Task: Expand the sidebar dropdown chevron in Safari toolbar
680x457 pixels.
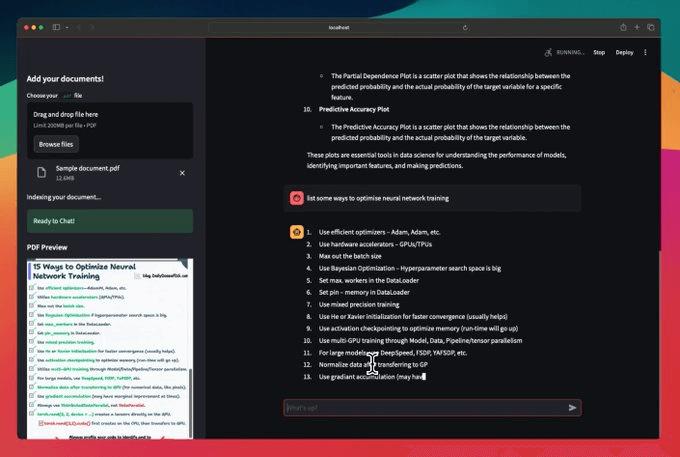Action: 67,27
